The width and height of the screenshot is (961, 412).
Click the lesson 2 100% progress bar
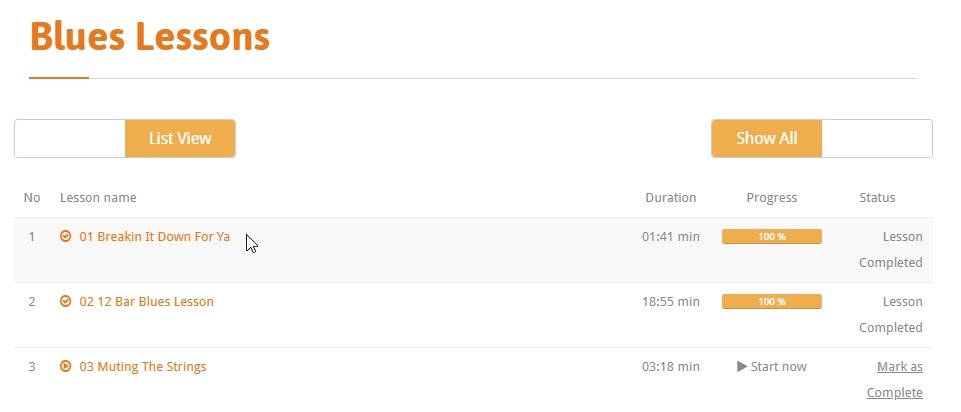point(771,301)
